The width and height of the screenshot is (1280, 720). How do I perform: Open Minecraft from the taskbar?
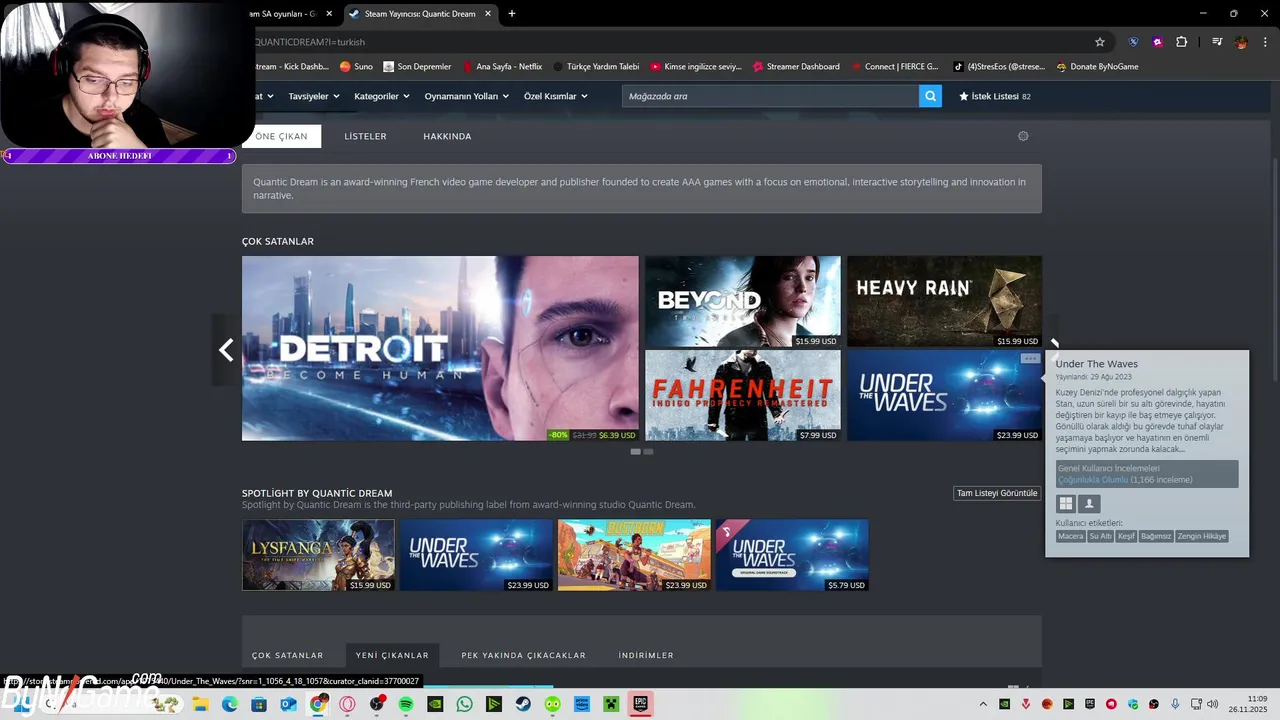point(611,704)
